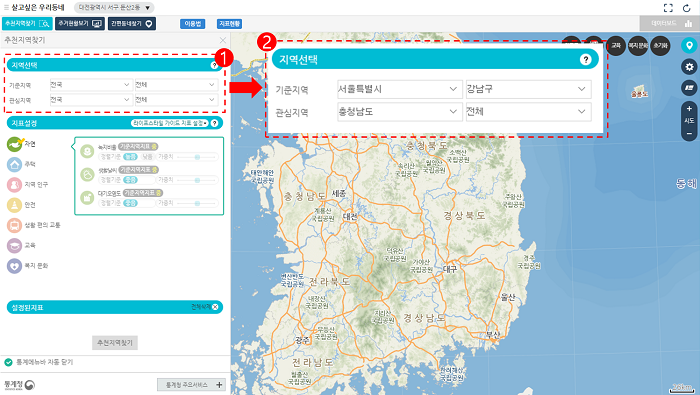700x395 pixels.
Task: Zoom in the map with the plus button
Action: tap(689, 108)
